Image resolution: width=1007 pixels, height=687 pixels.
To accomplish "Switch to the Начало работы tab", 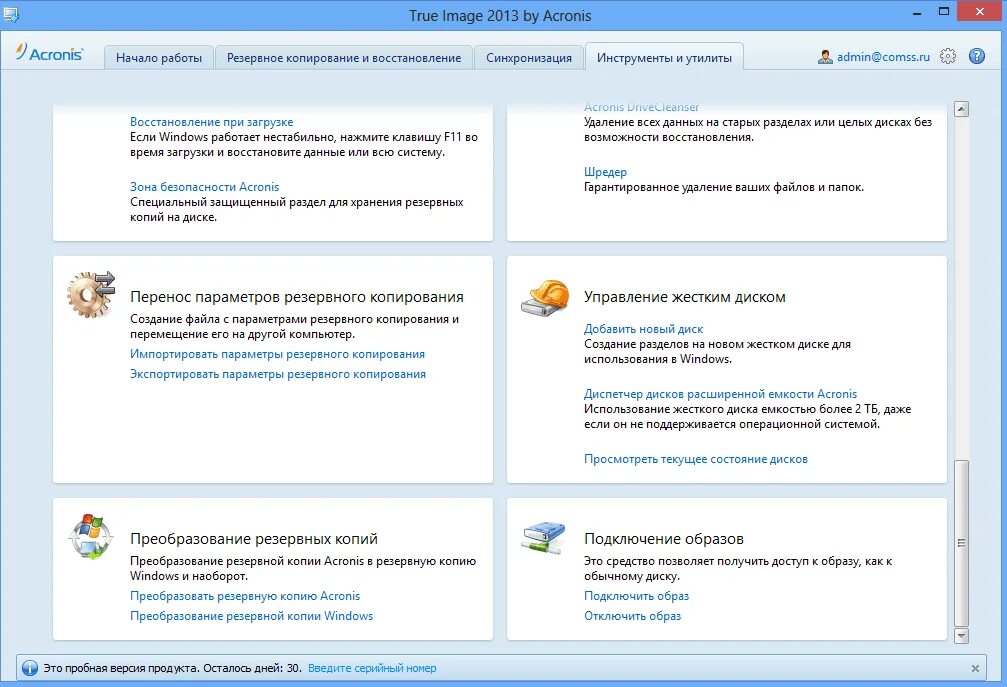I will pos(159,58).
